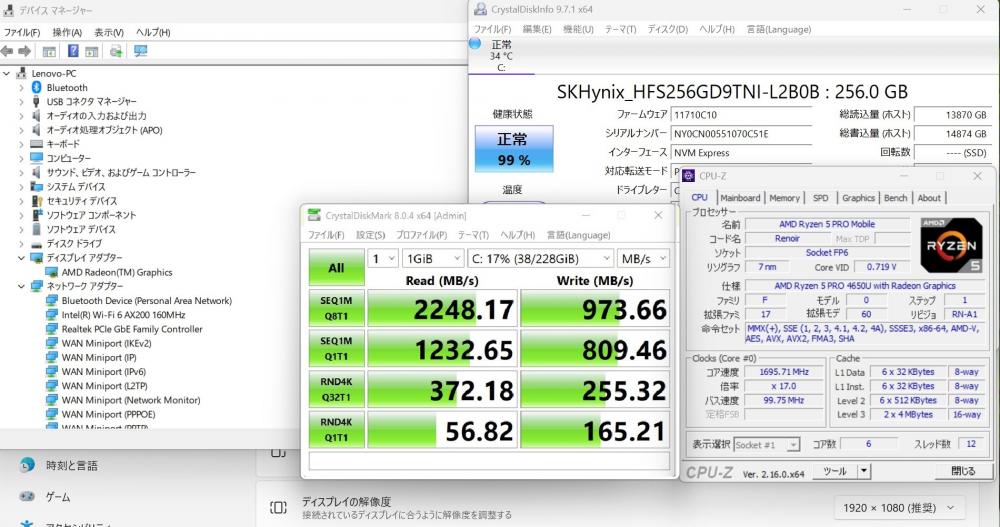Click the blue question-mark Help toolbar icon
1000x527 pixels.
pyautogui.click(x=73, y=51)
